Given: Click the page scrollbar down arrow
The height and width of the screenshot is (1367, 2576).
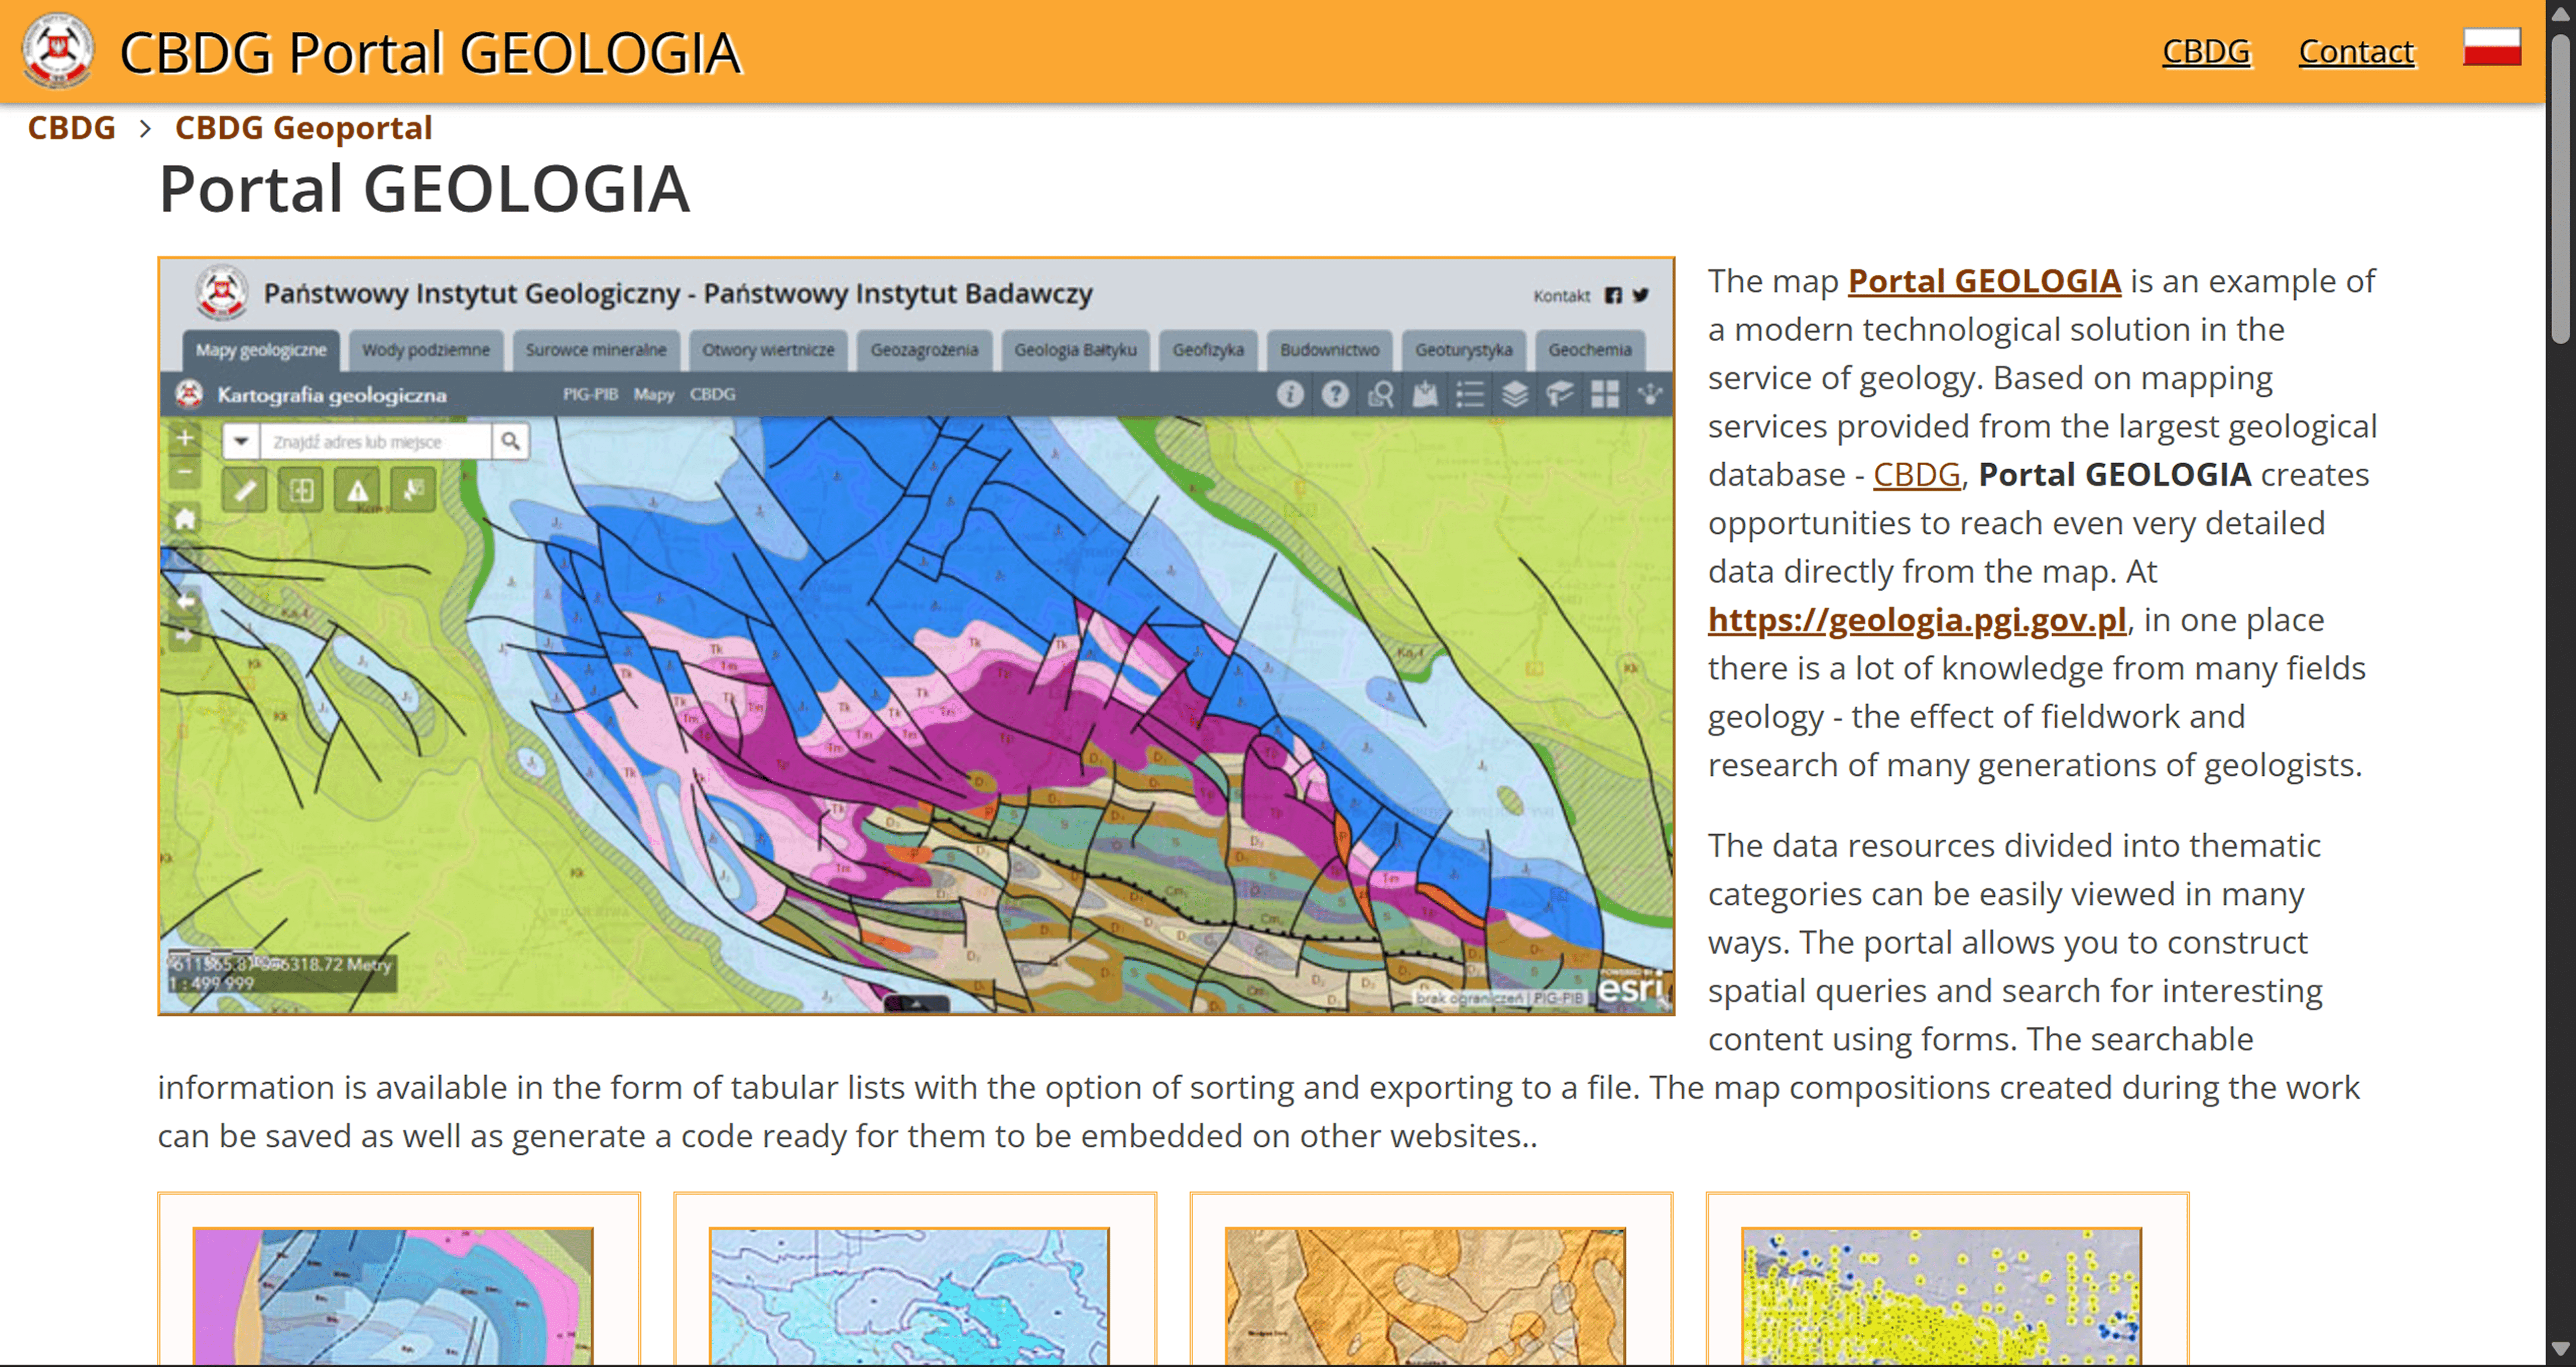Looking at the screenshot, I should coord(2561,1349).
